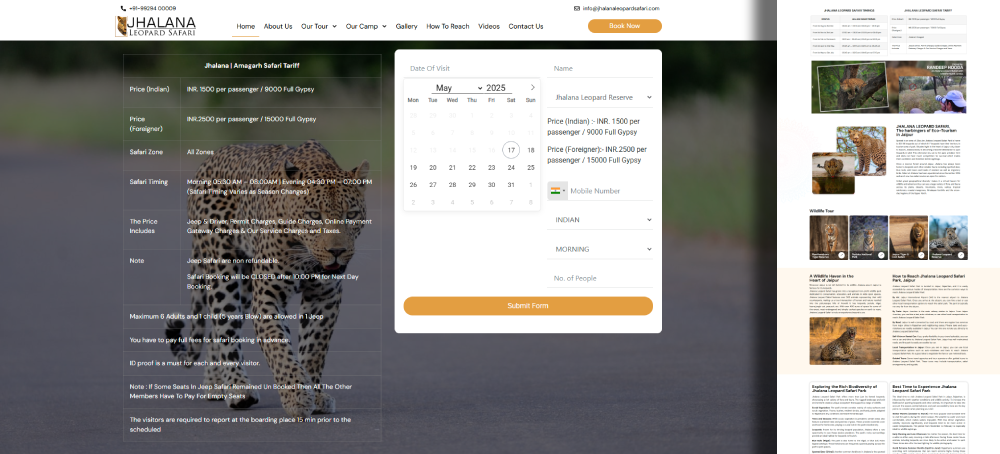This screenshot has width=1000, height=454.
Task: Open the Contact Us page
Action: pyautogui.click(x=526, y=26)
